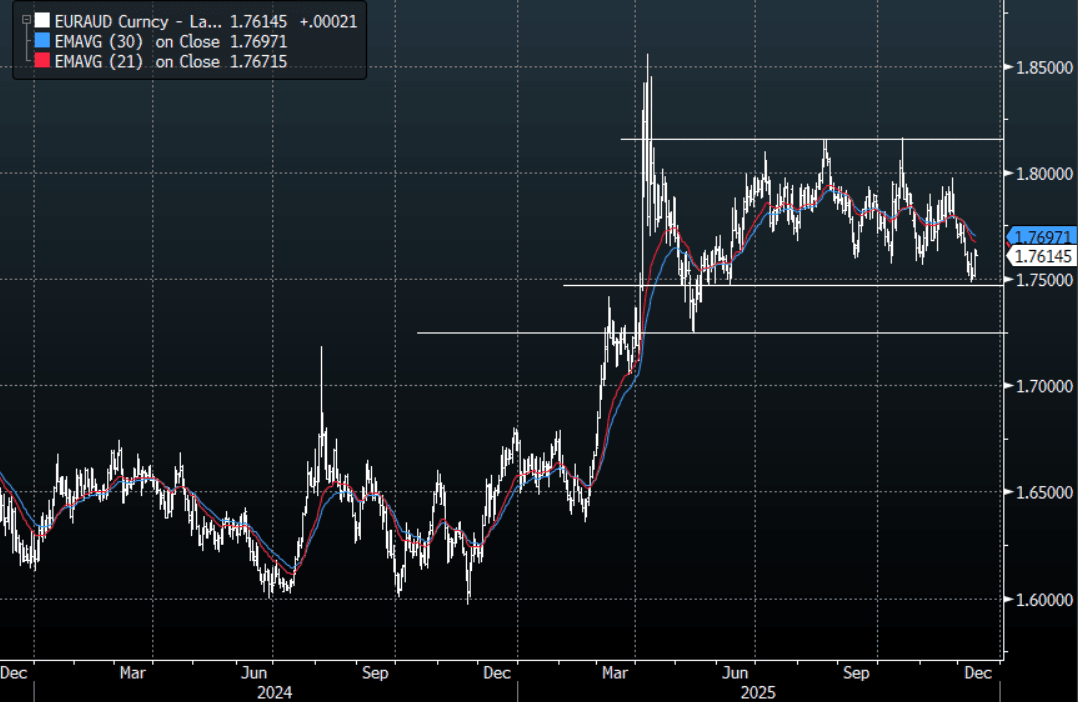
Task: Click the red EMAVG (21) color swatch
Action: click(x=41, y=62)
